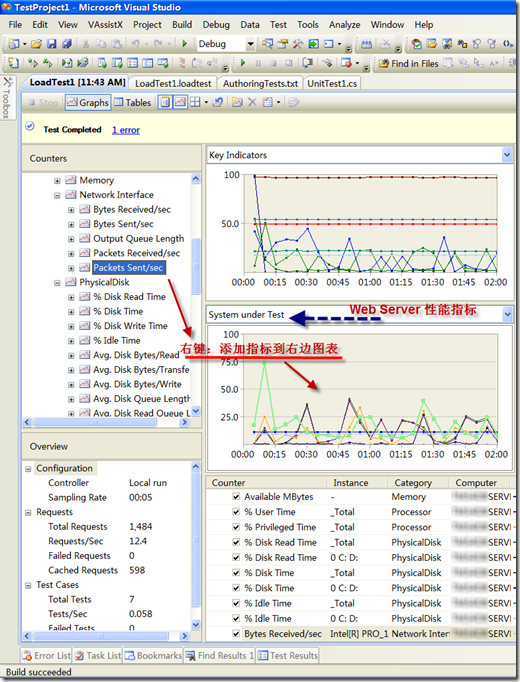The image size is (520, 682).
Task: Click the Add Graph icon
Action: (x=237, y=102)
